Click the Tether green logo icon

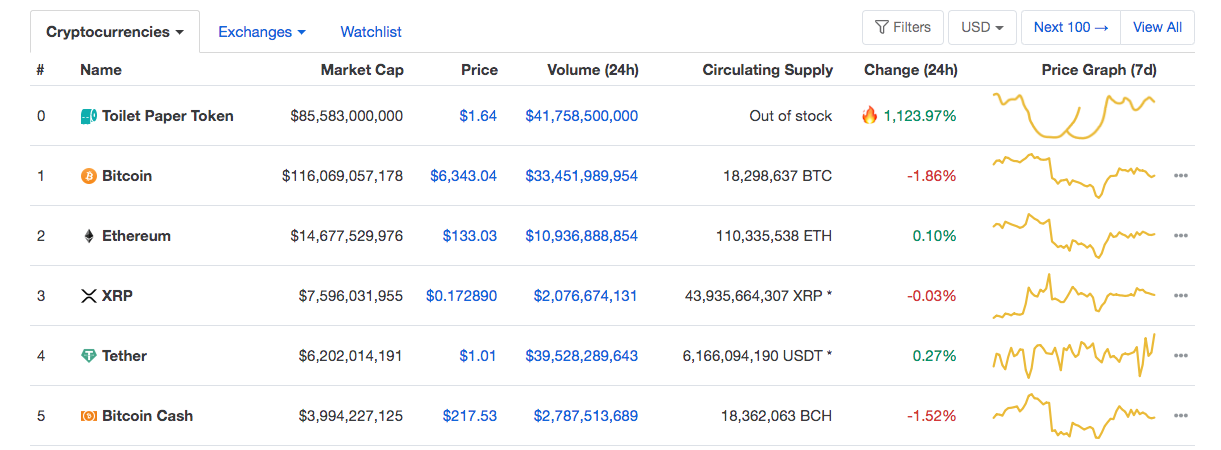click(88, 356)
